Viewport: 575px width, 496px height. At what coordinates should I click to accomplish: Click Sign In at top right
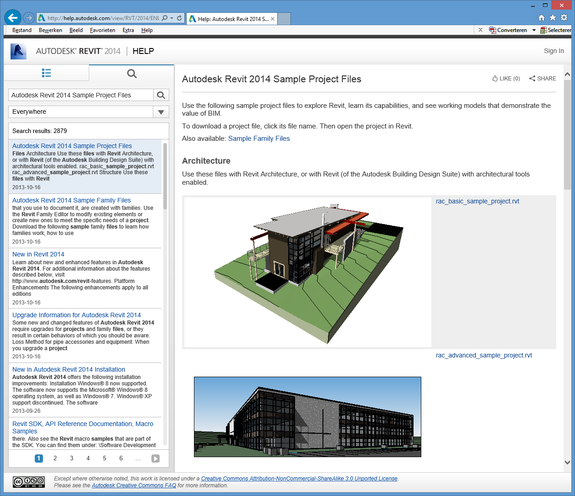click(554, 51)
